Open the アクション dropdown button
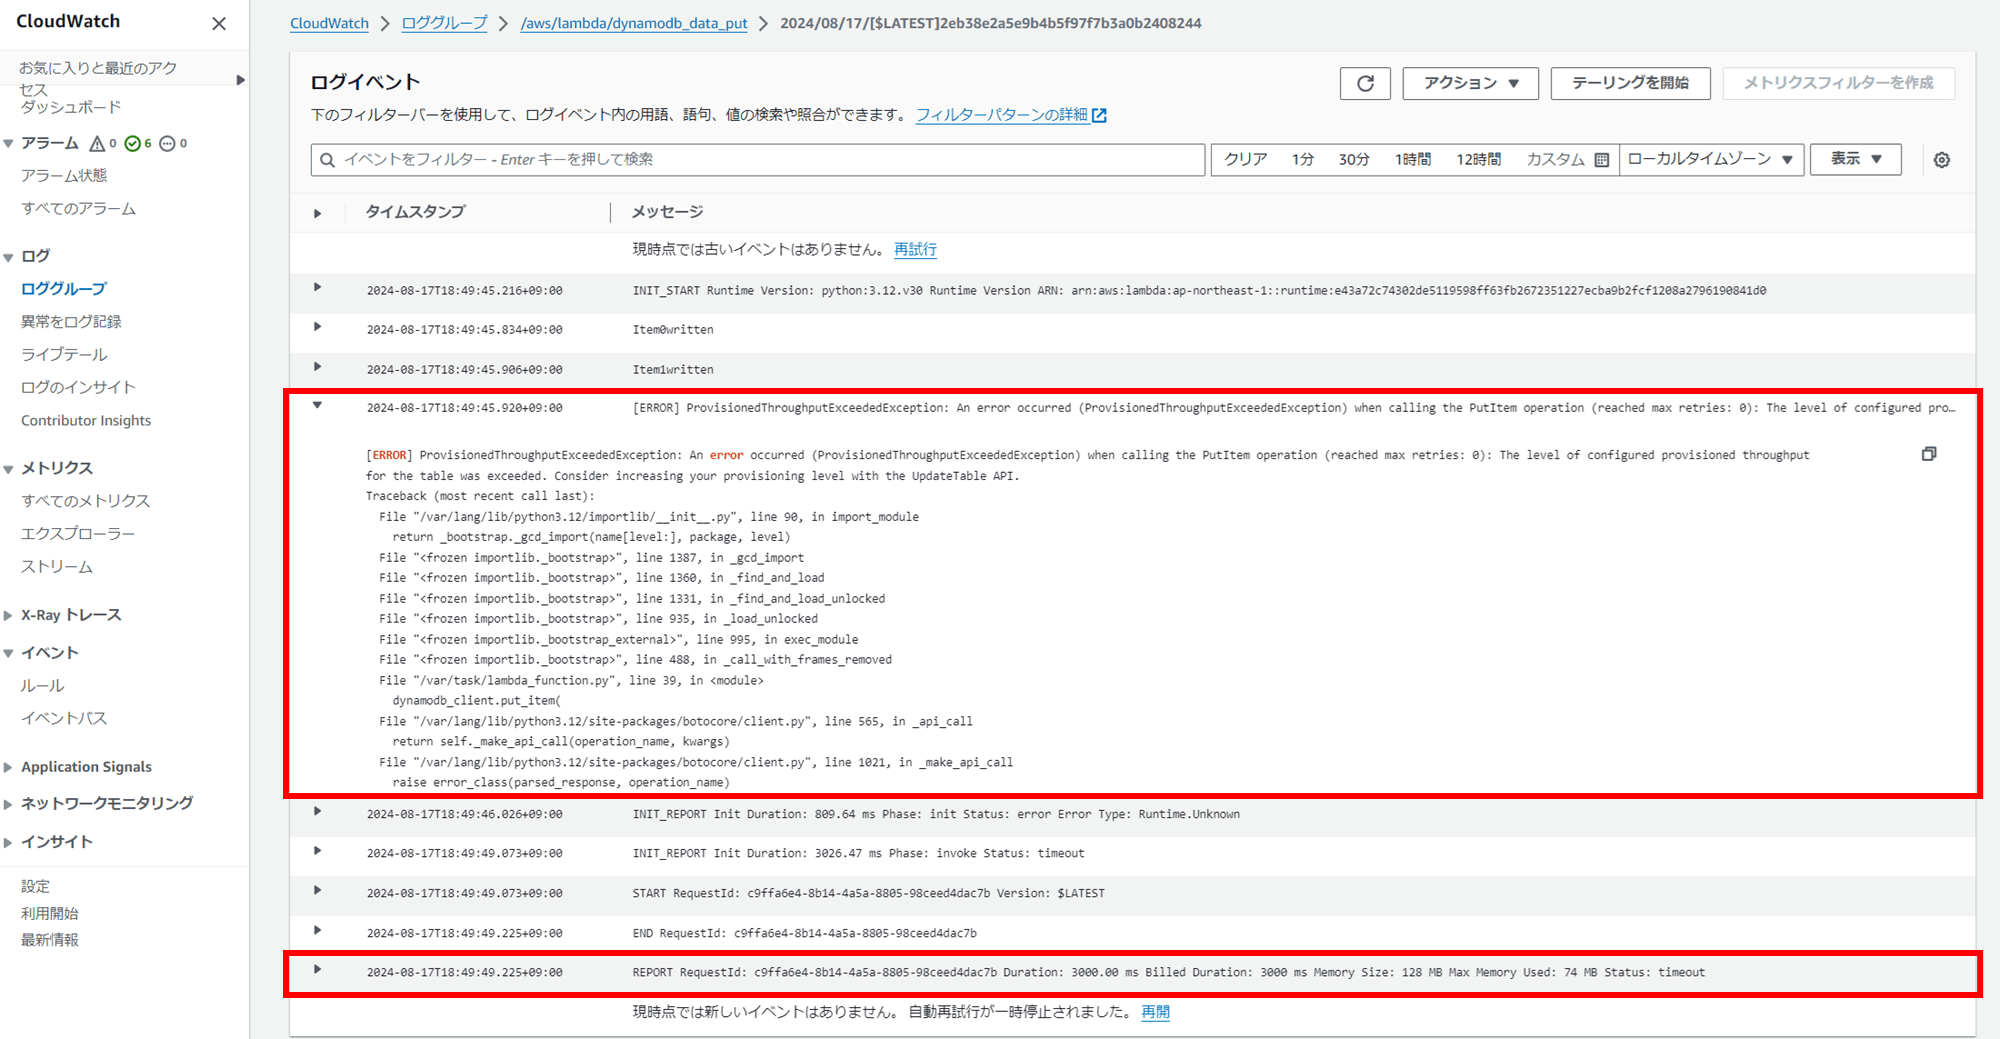 (x=1471, y=83)
